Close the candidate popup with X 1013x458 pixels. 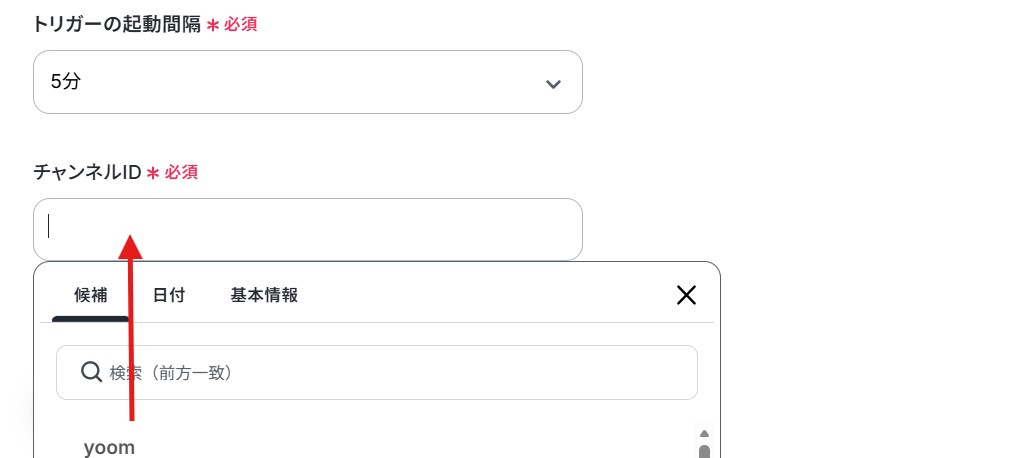pyautogui.click(x=686, y=295)
